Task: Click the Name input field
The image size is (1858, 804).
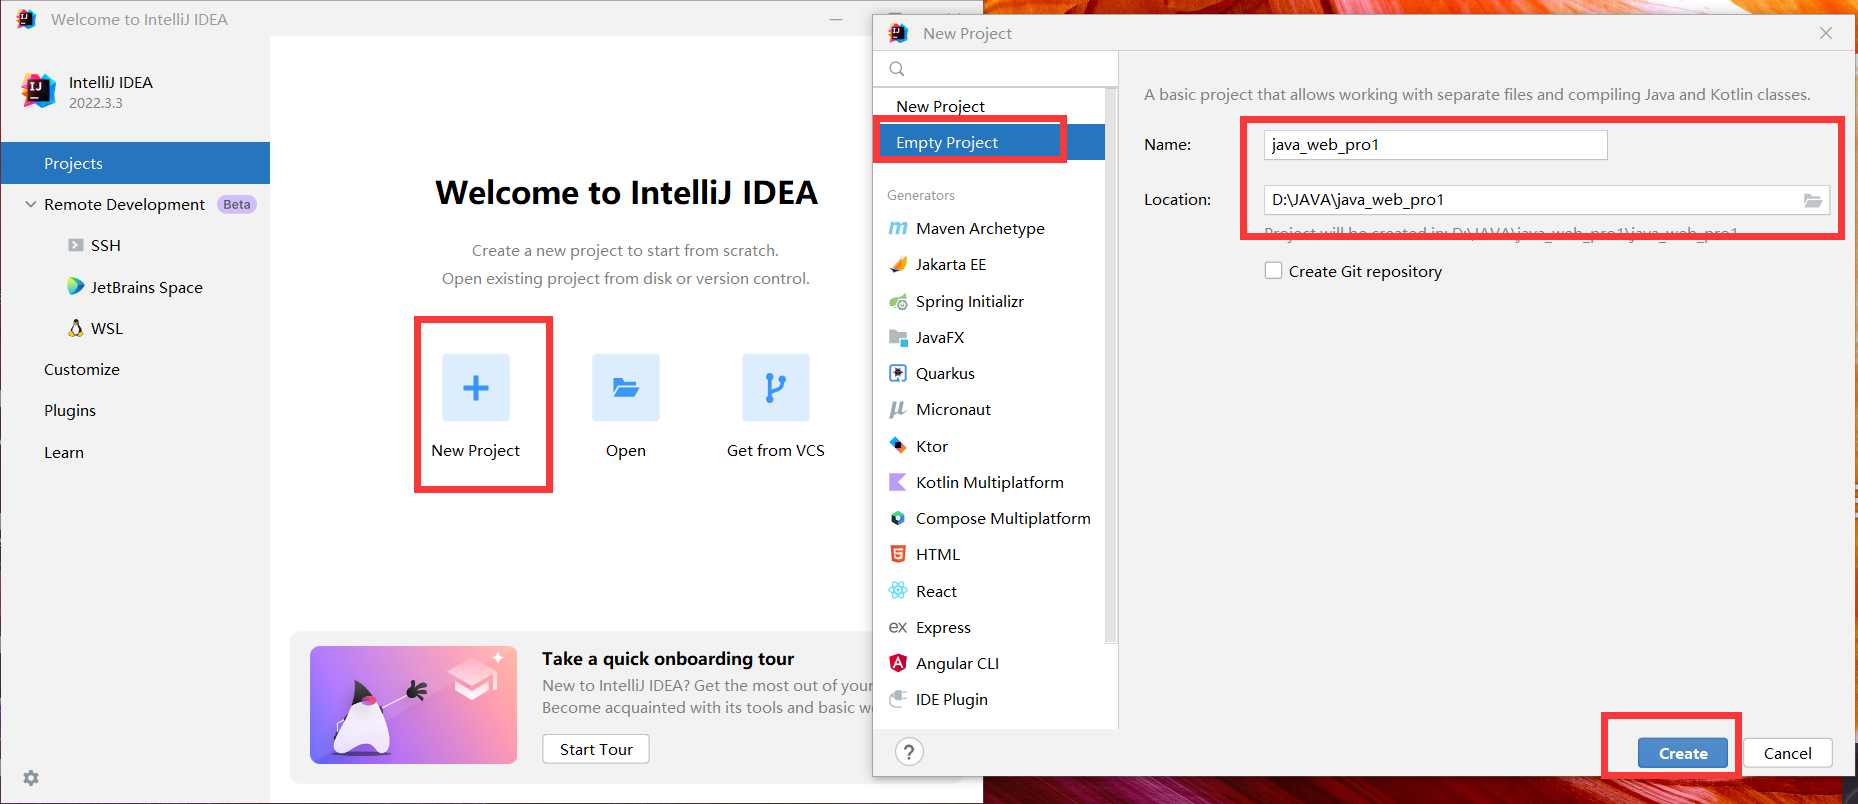Action: (x=1435, y=145)
